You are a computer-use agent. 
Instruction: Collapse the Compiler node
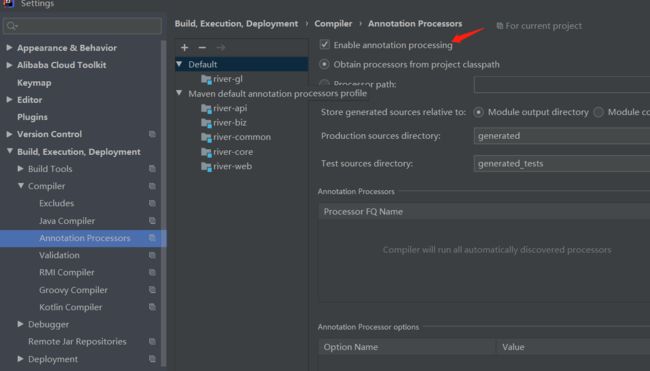pyautogui.click(x=20, y=186)
